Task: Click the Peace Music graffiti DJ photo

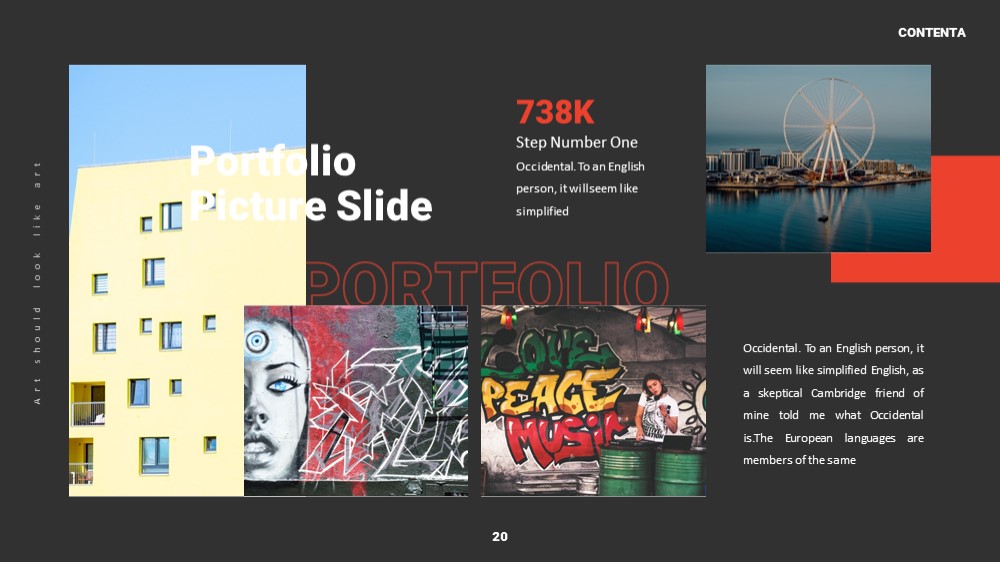Action: coord(593,401)
